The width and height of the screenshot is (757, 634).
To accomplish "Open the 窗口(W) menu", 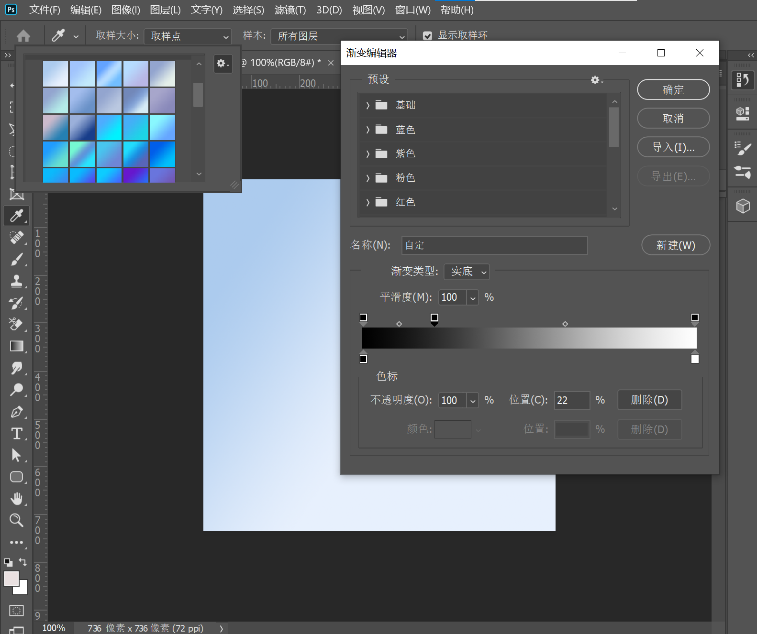I will pos(413,10).
